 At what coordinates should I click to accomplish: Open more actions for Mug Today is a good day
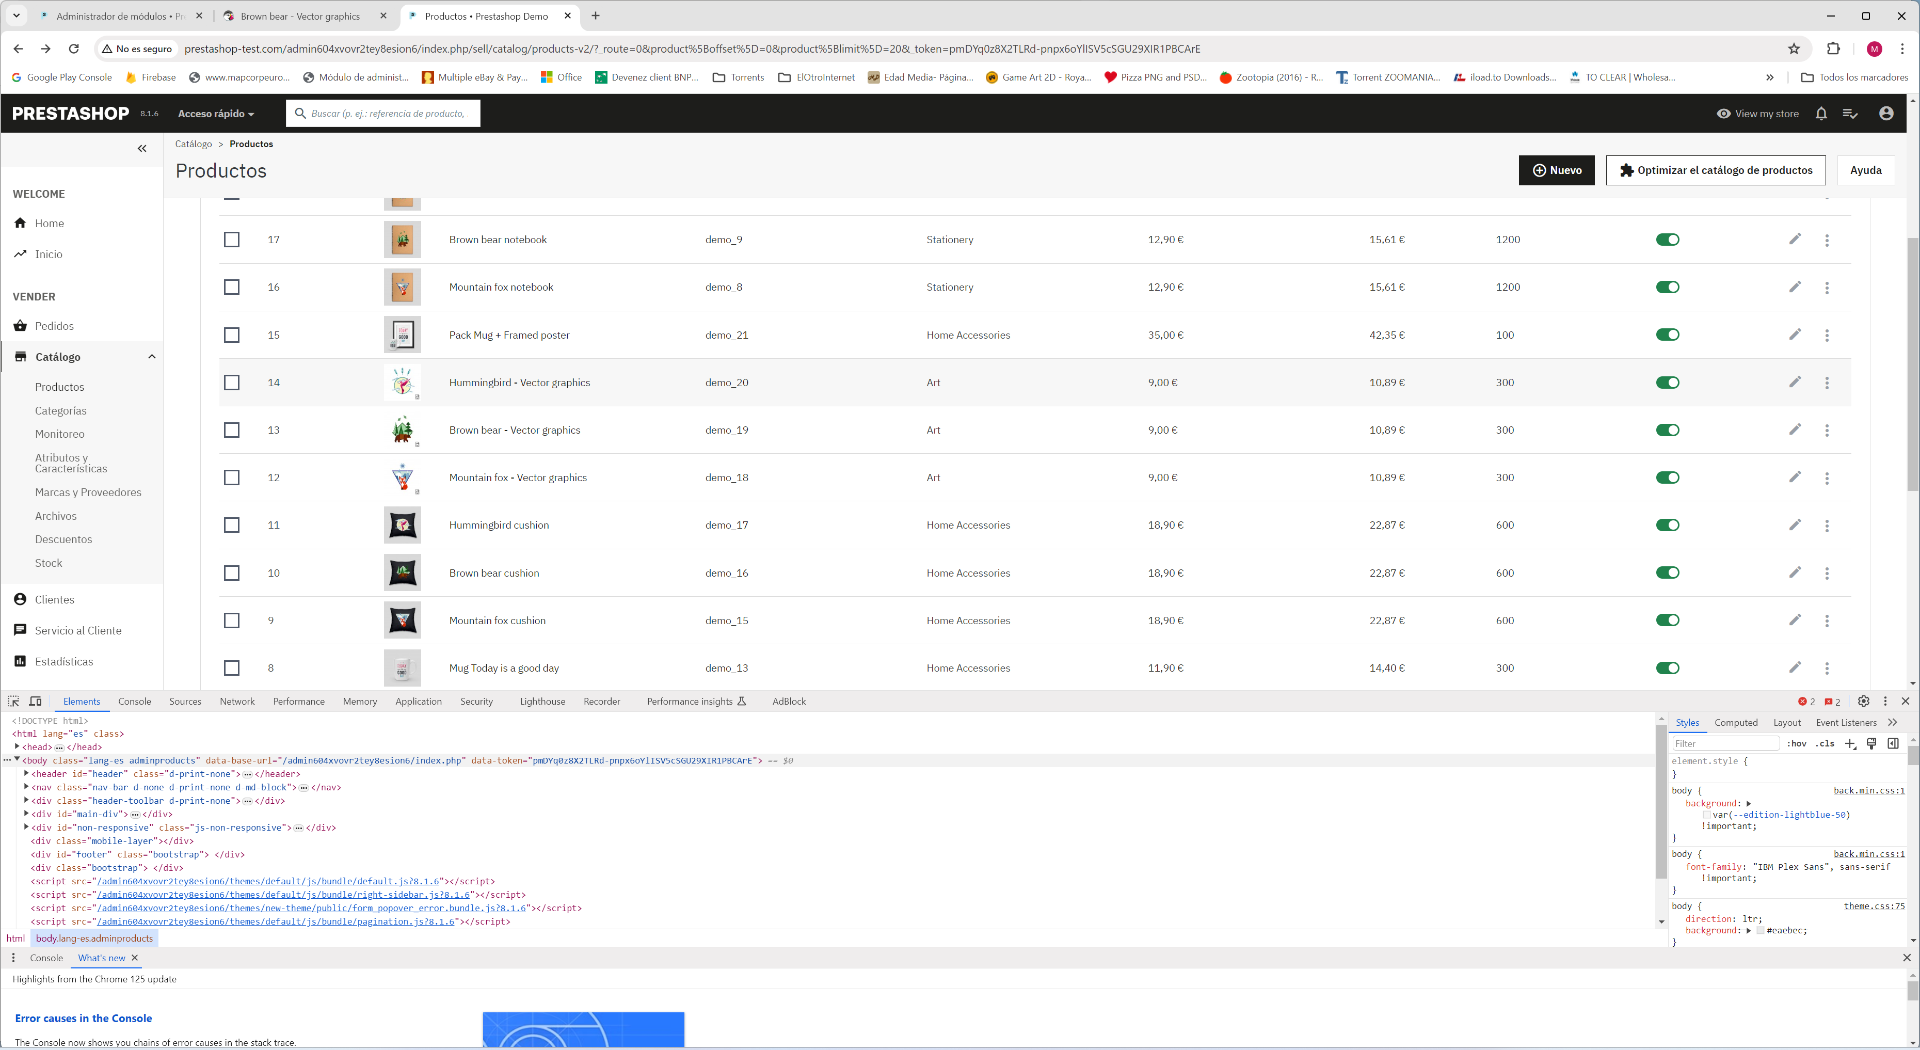[1827, 668]
